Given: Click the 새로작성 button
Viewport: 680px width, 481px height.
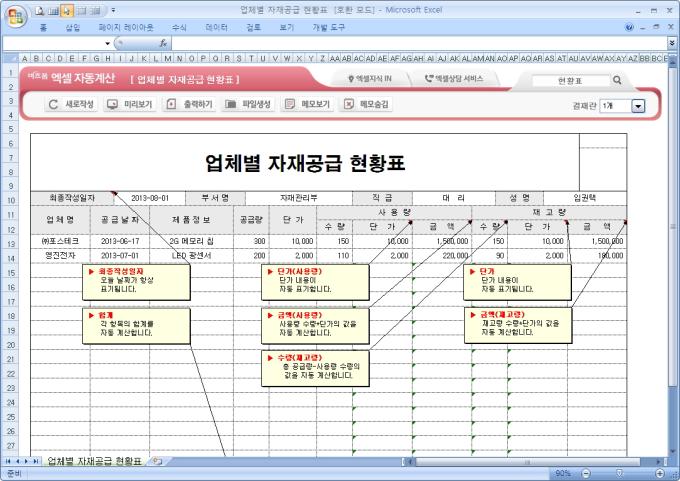Looking at the screenshot, I should [x=71, y=104].
